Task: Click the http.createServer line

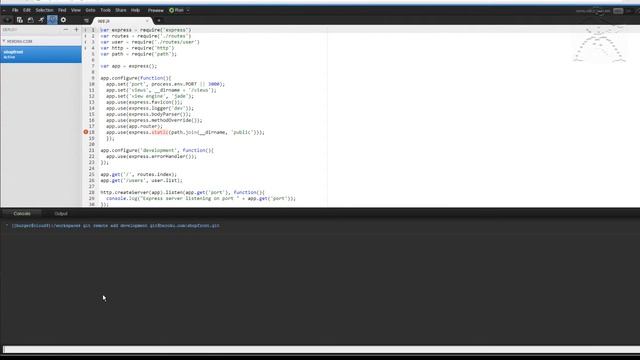Action: coord(182,192)
